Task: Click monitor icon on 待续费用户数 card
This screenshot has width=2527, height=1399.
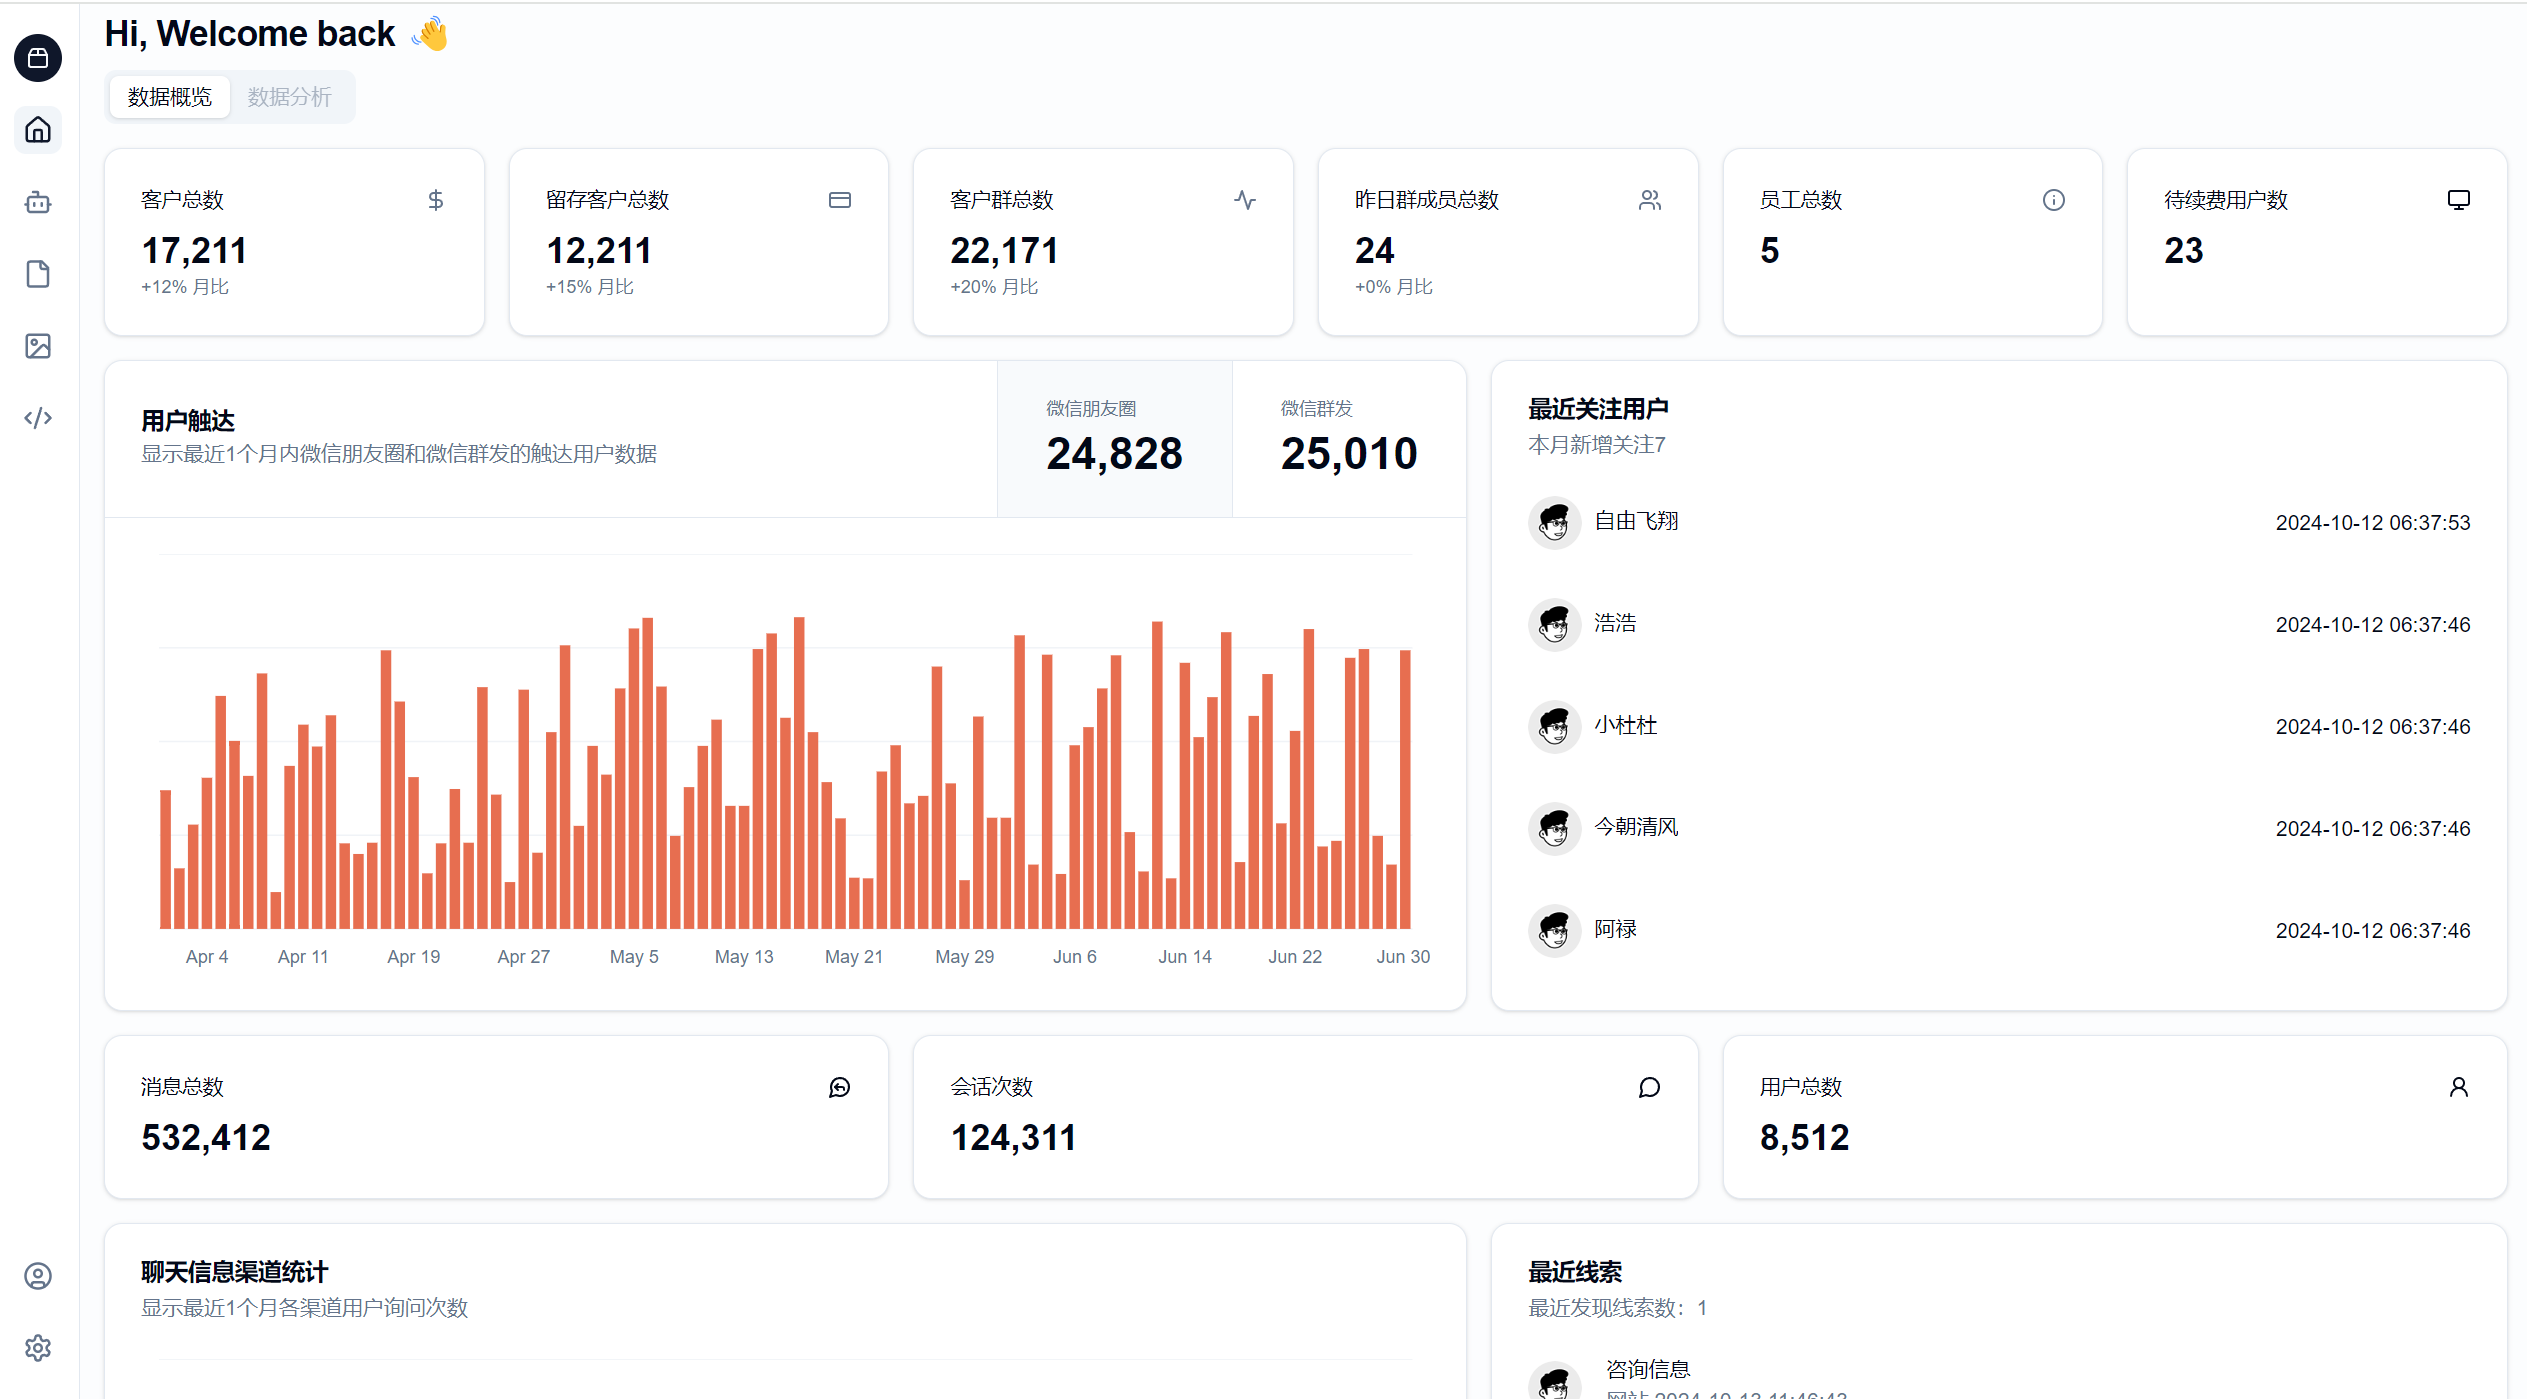Action: tap(2459, 200)
